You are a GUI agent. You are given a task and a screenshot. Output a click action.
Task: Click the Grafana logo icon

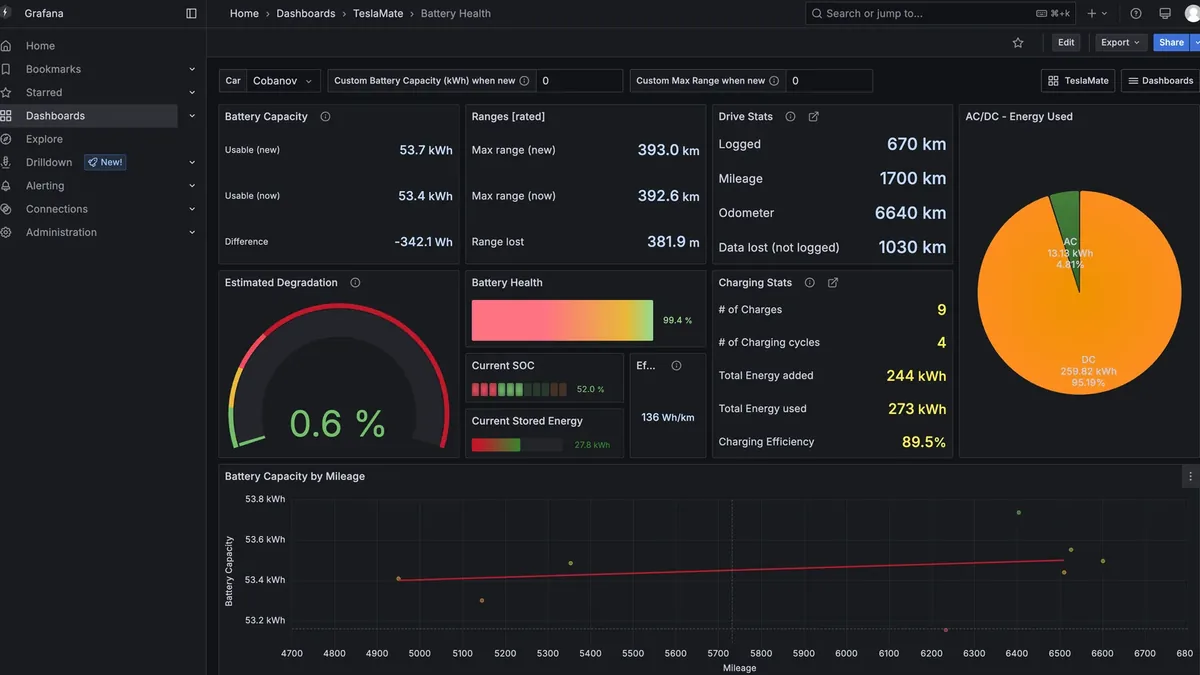[5, 13]
